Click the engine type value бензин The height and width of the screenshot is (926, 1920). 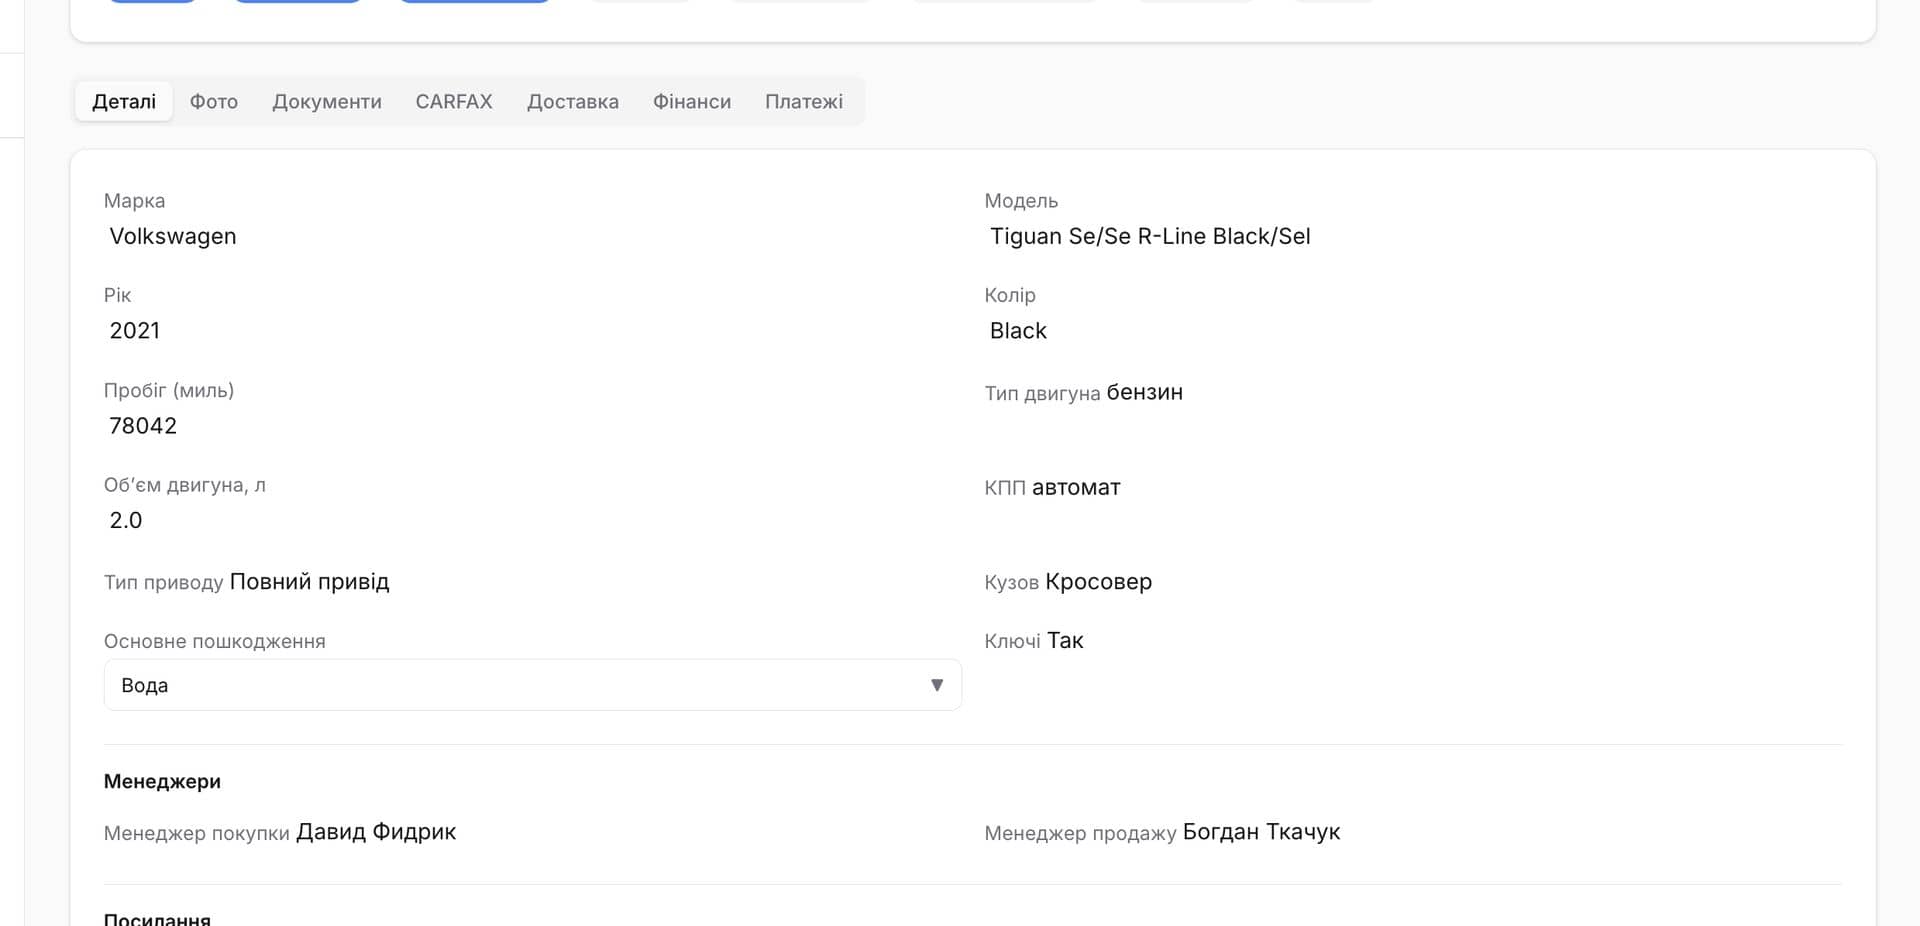pyautogui.click(x=1144, y=392)
